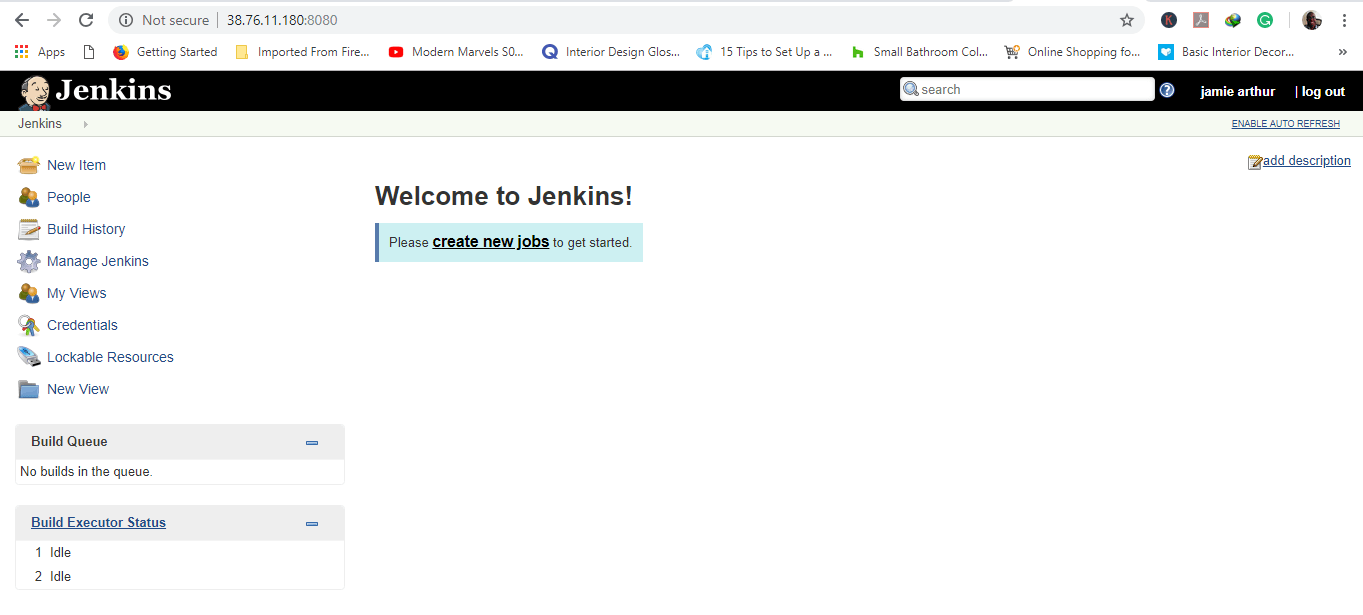Click the browser address bar URL
This screenshot has width=1363, height=615.
282,20
